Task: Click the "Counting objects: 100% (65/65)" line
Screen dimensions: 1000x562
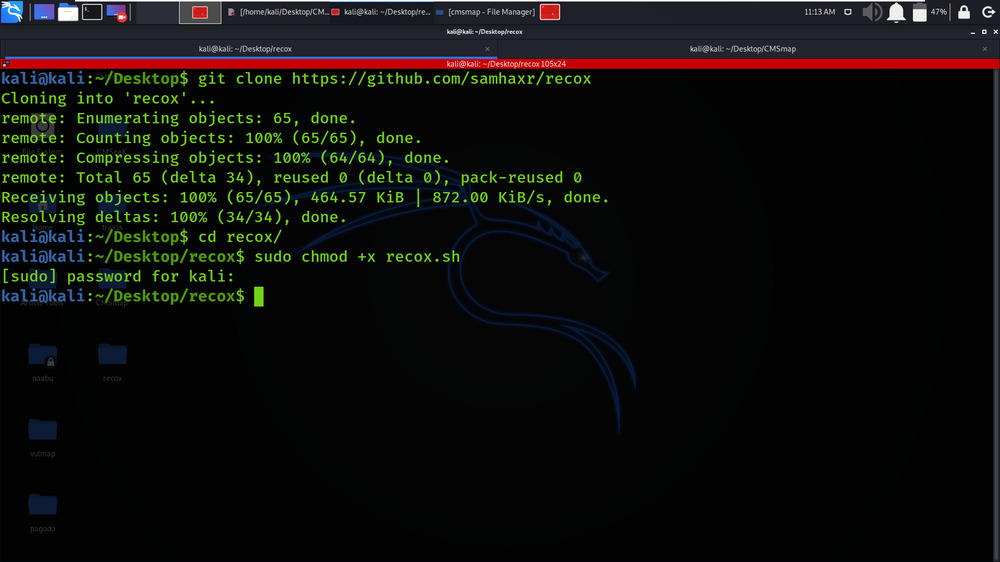Action: pos(211,138)
